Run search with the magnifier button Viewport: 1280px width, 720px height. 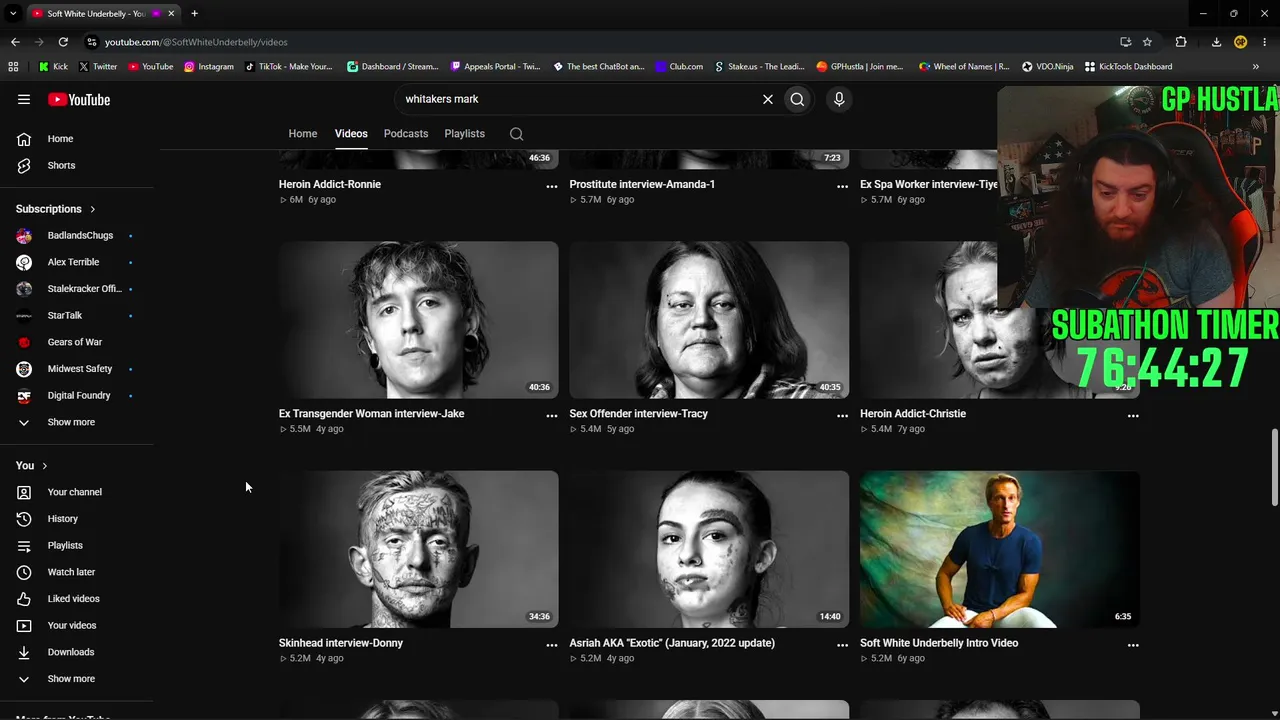click(x=797, y=99)
